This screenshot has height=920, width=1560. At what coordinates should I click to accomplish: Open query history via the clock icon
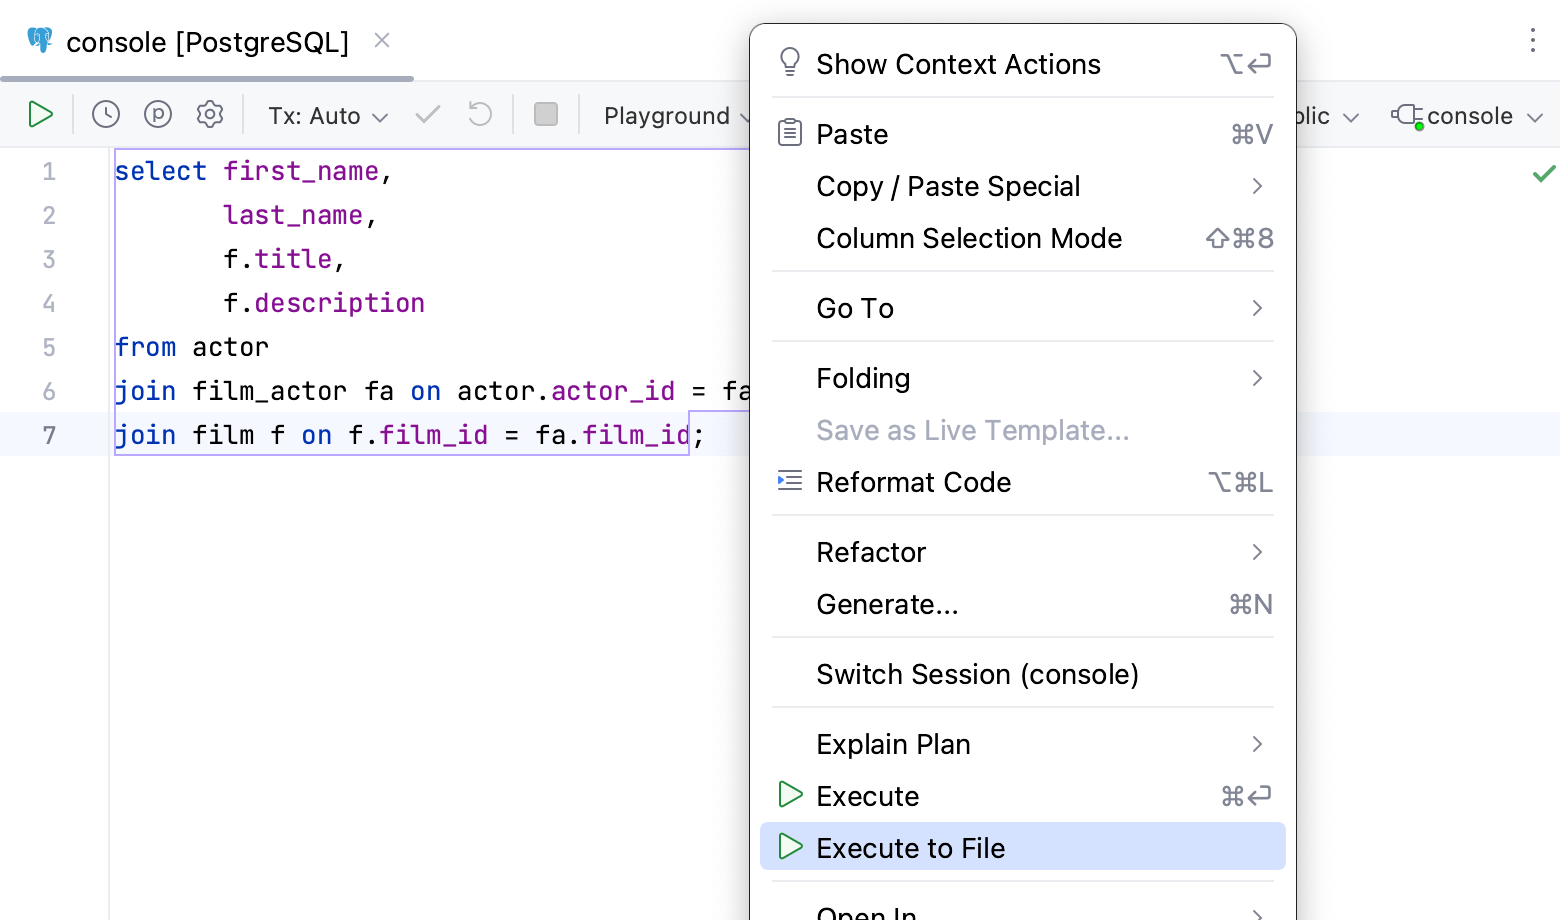(x=106, y=114)
